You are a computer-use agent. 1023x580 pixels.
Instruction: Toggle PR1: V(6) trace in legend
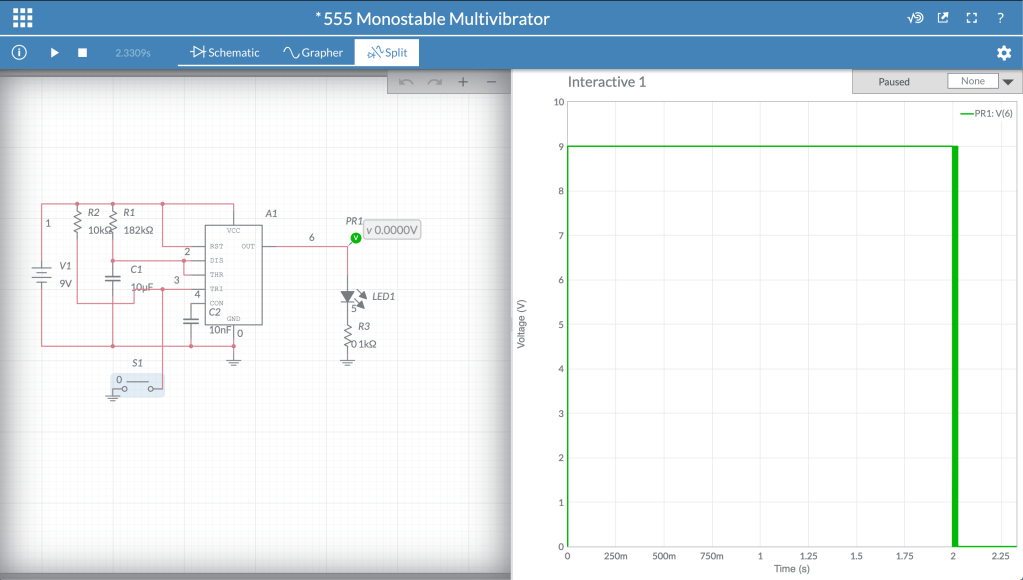(986, 114)
